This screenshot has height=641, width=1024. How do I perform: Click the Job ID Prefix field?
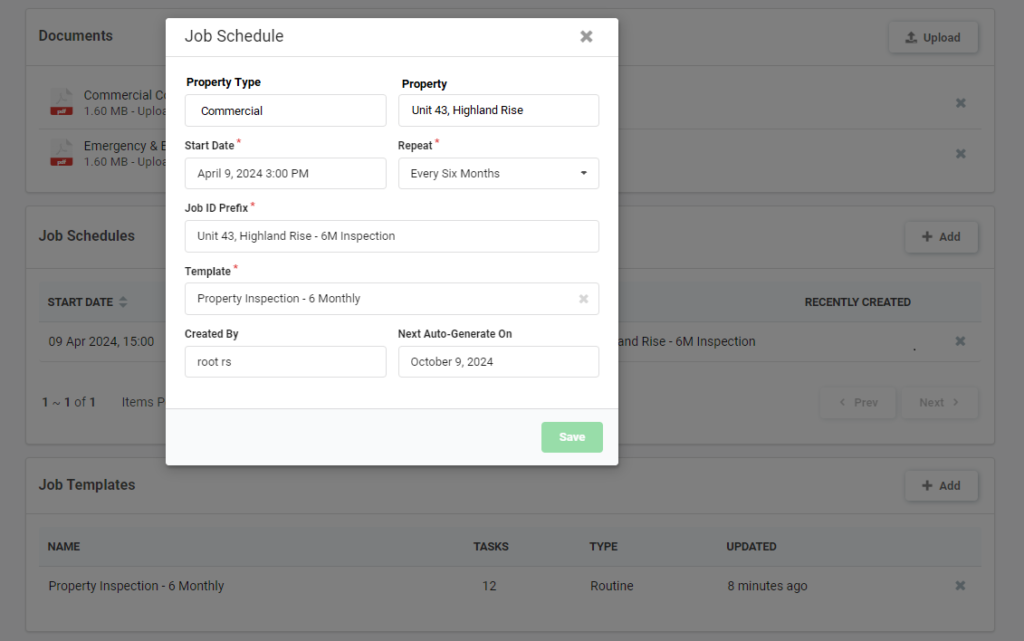click(392, 236)
